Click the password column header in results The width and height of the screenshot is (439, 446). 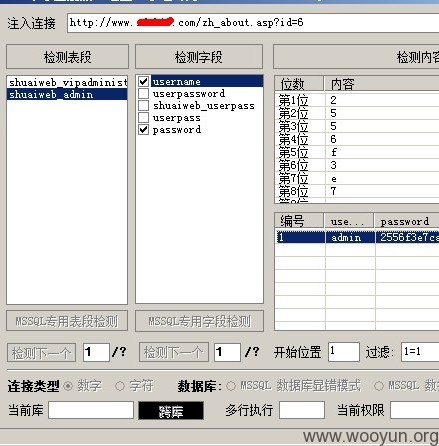[407, 221]
